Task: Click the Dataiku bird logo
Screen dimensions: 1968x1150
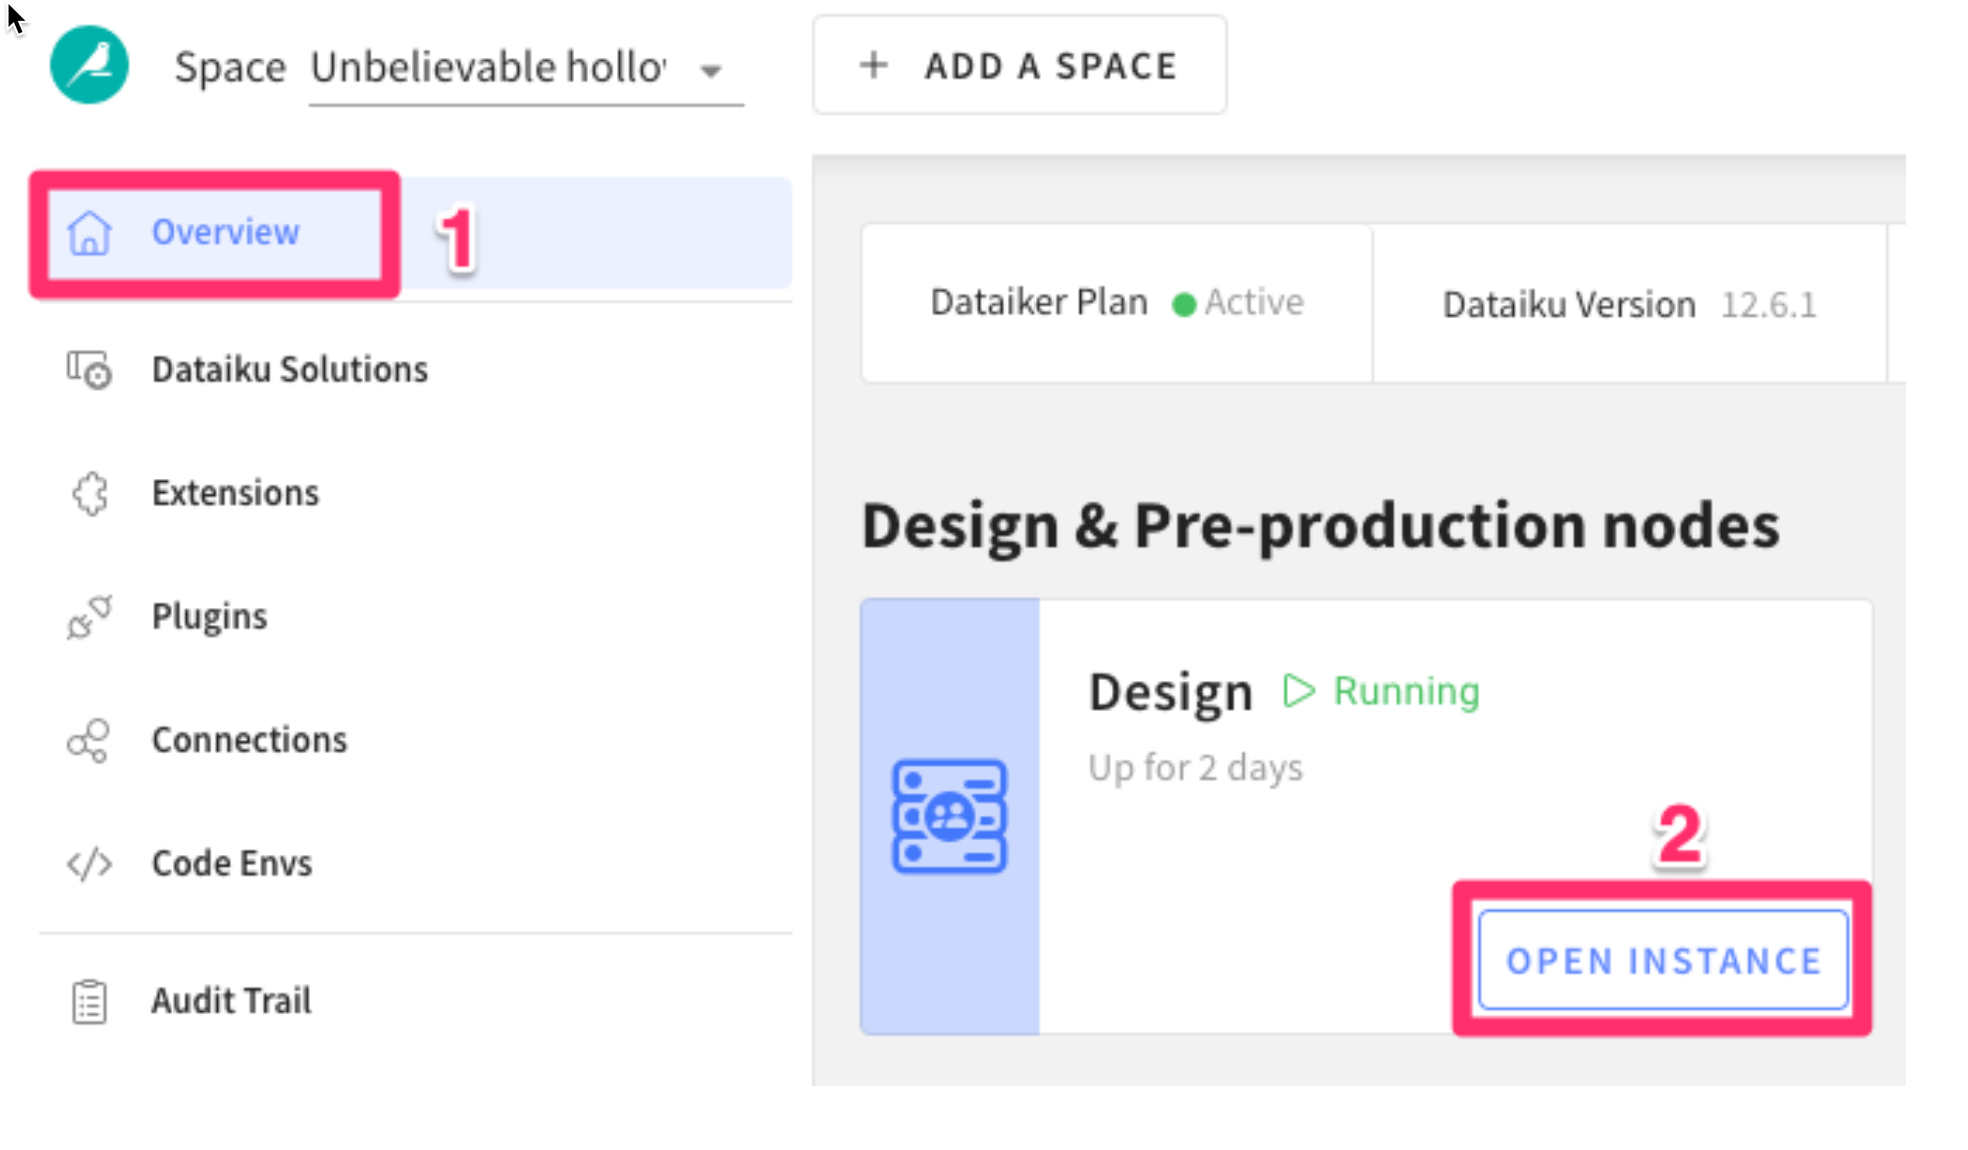Action: (x=89, y=65)
